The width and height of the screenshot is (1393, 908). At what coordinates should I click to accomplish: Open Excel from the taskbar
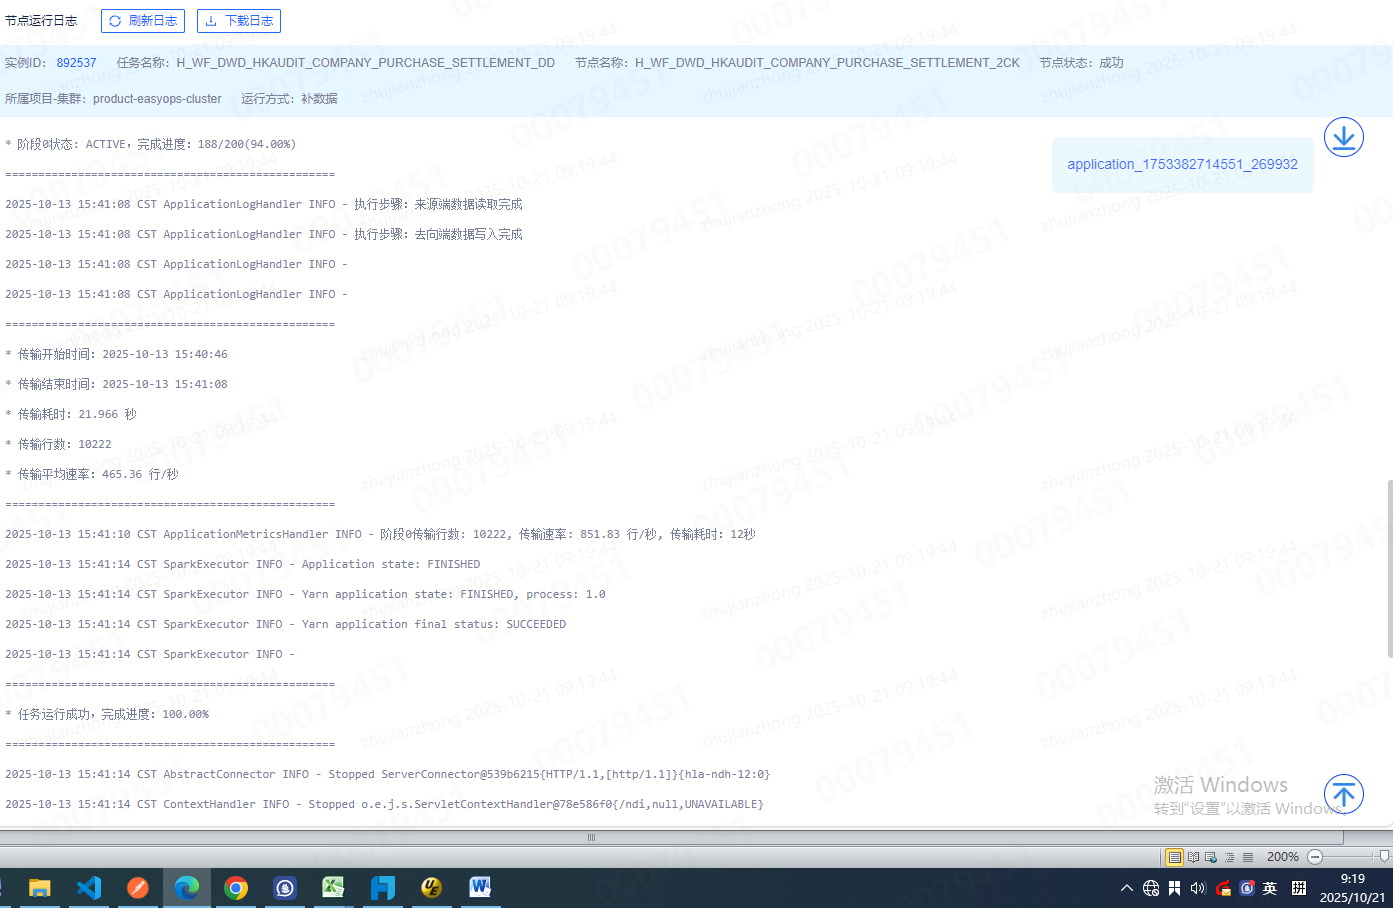pyautogui.click(x=333, y=888)
